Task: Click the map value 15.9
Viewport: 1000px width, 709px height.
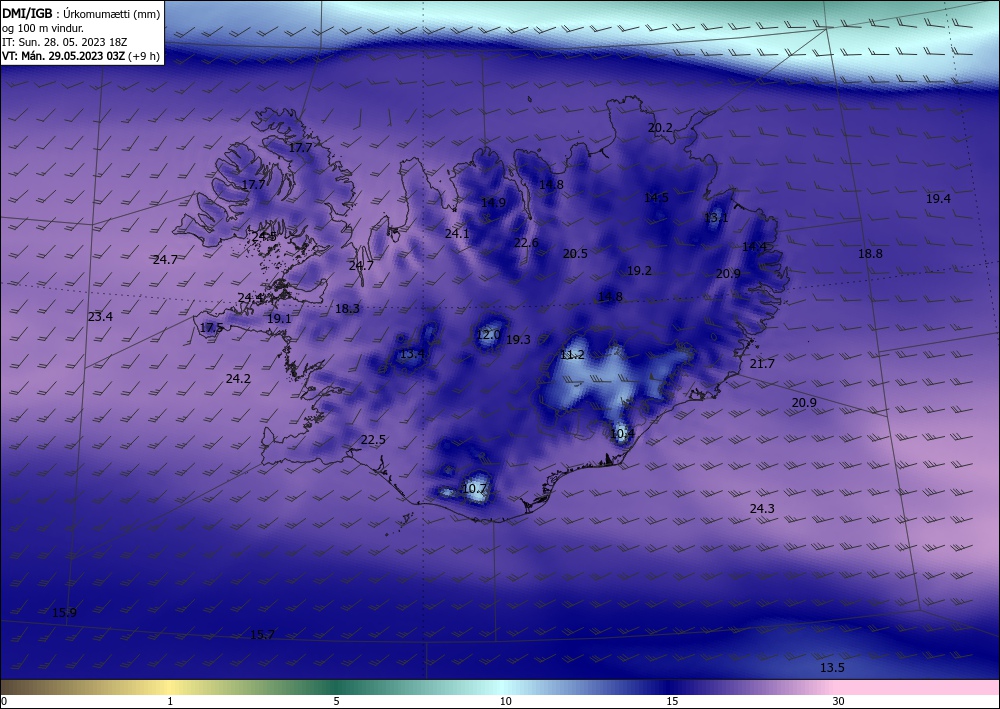Action: (64, 612)
